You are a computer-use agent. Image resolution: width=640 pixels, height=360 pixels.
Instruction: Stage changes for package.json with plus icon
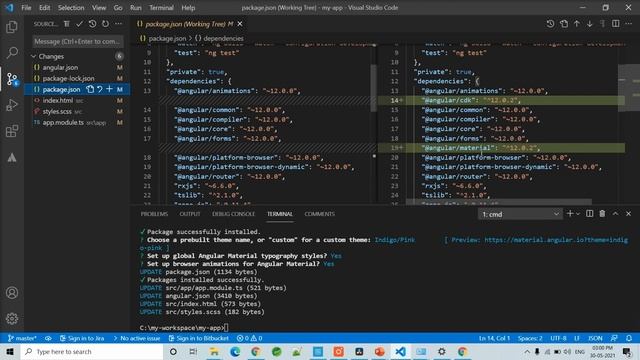pyautogui.click(x=109, y=89)
